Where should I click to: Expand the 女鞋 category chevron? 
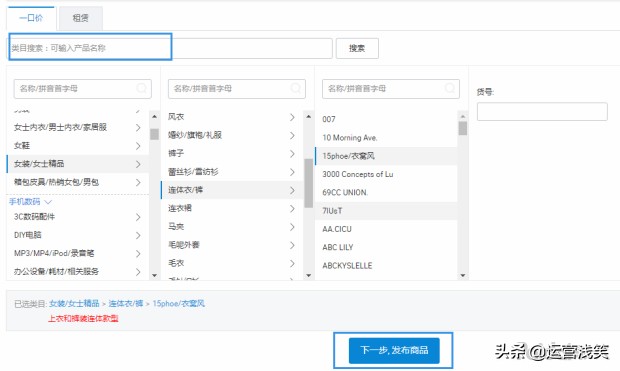(138, 146)
